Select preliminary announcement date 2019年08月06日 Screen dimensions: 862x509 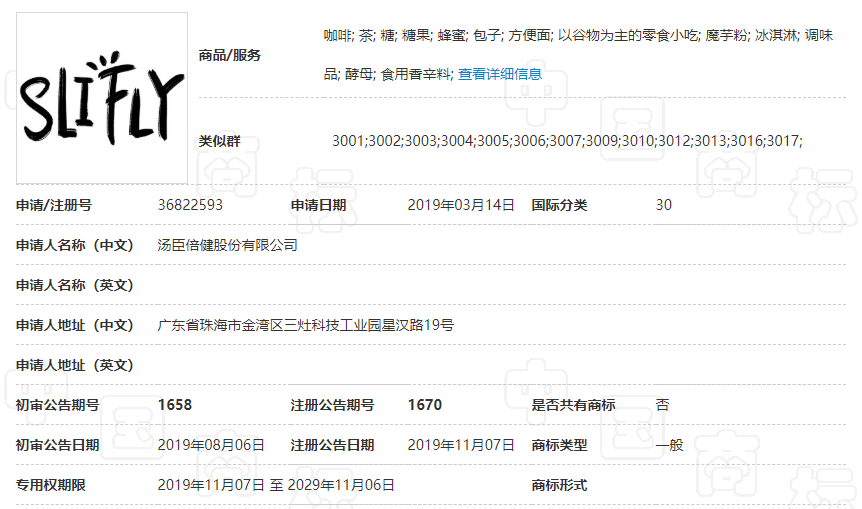211,445
